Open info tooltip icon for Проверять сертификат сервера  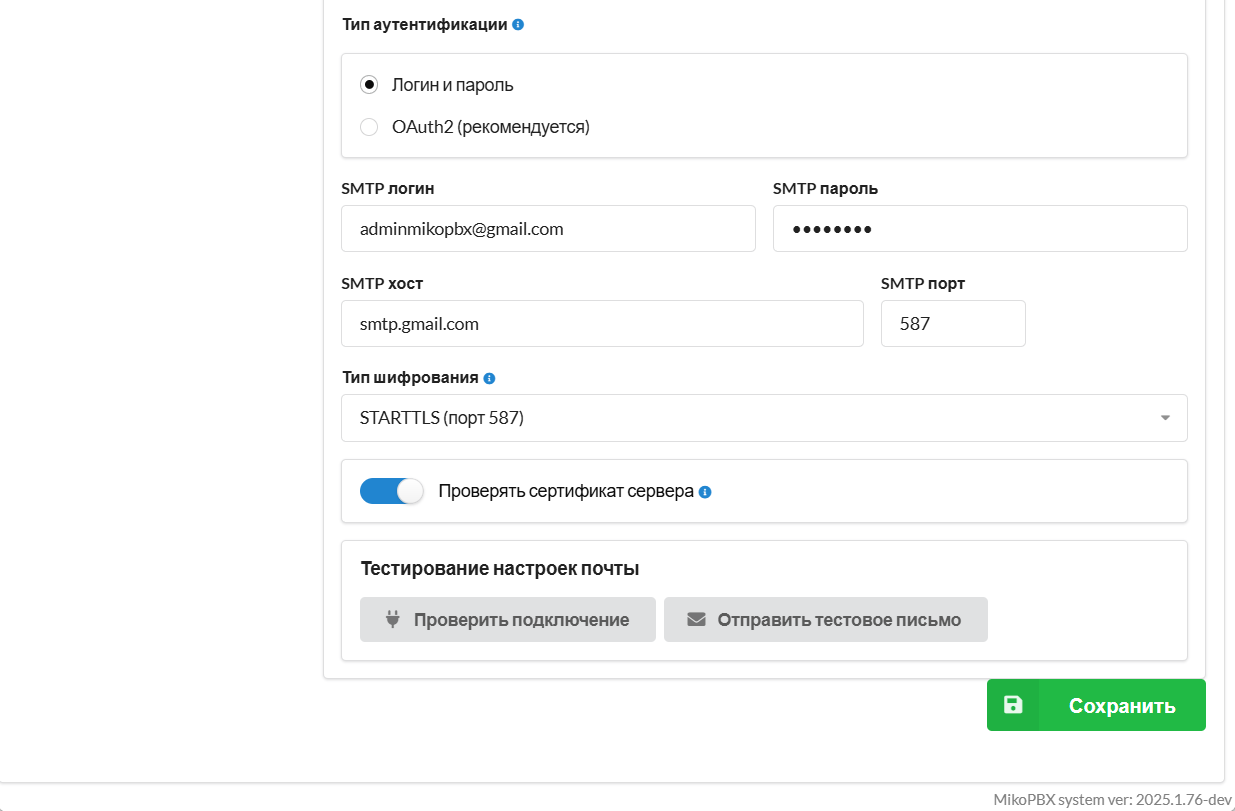[705, 492]
